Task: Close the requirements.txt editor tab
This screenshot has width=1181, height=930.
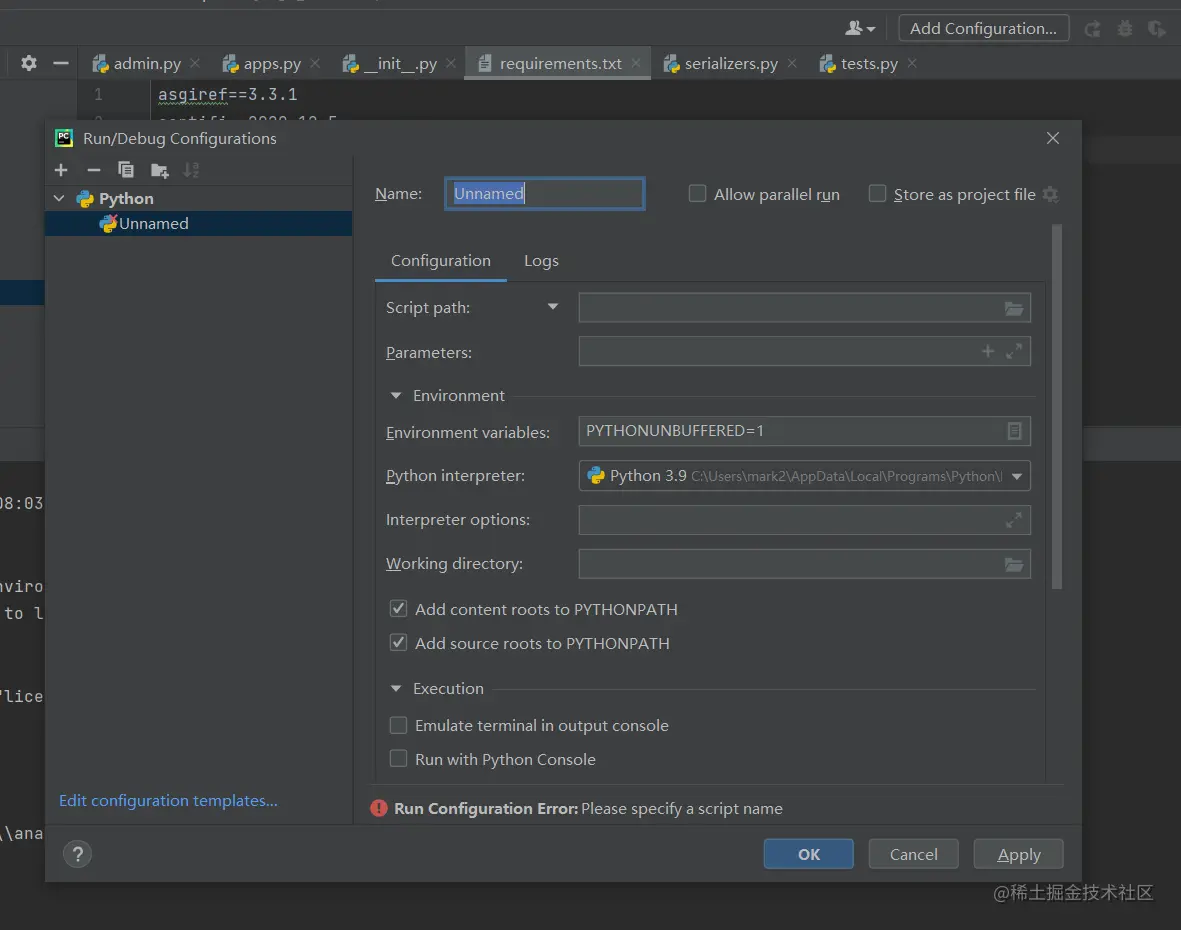Action: pos(636,63)
